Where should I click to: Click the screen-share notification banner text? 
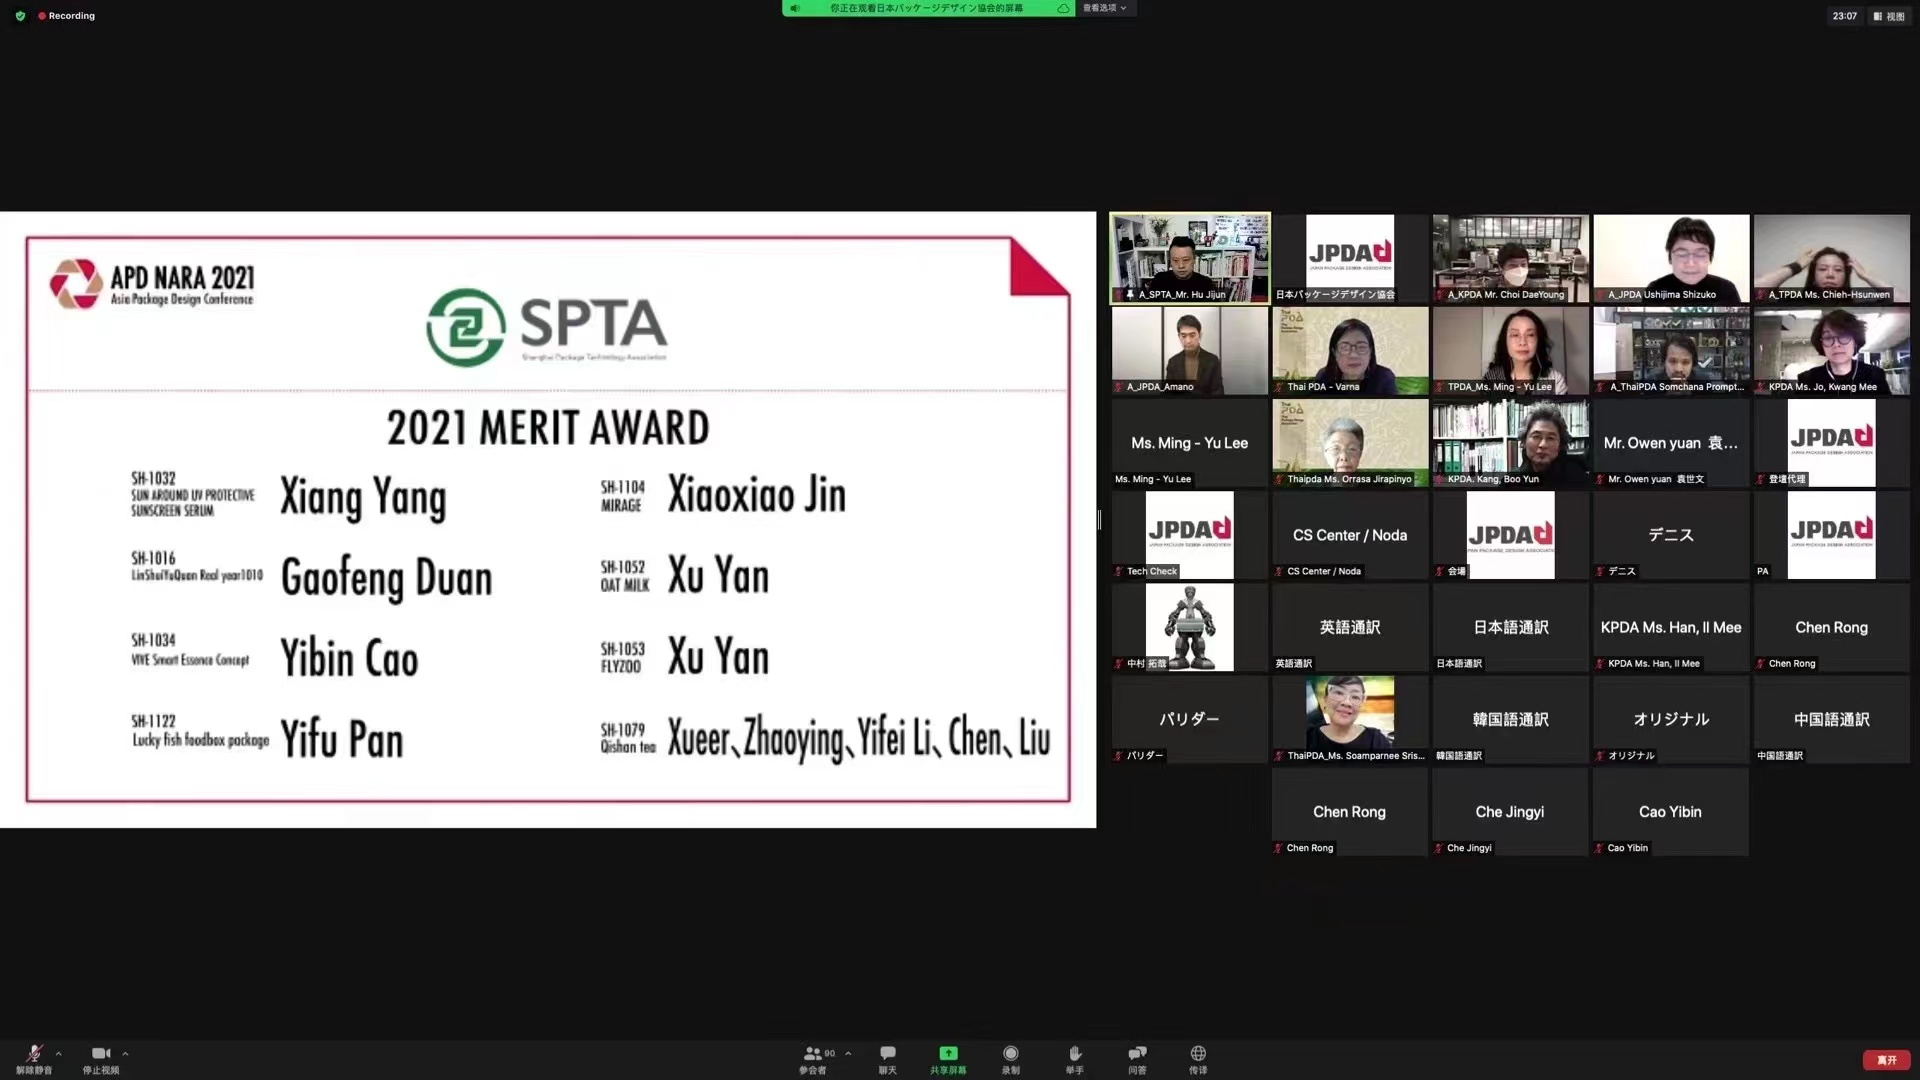click(926, 8)
